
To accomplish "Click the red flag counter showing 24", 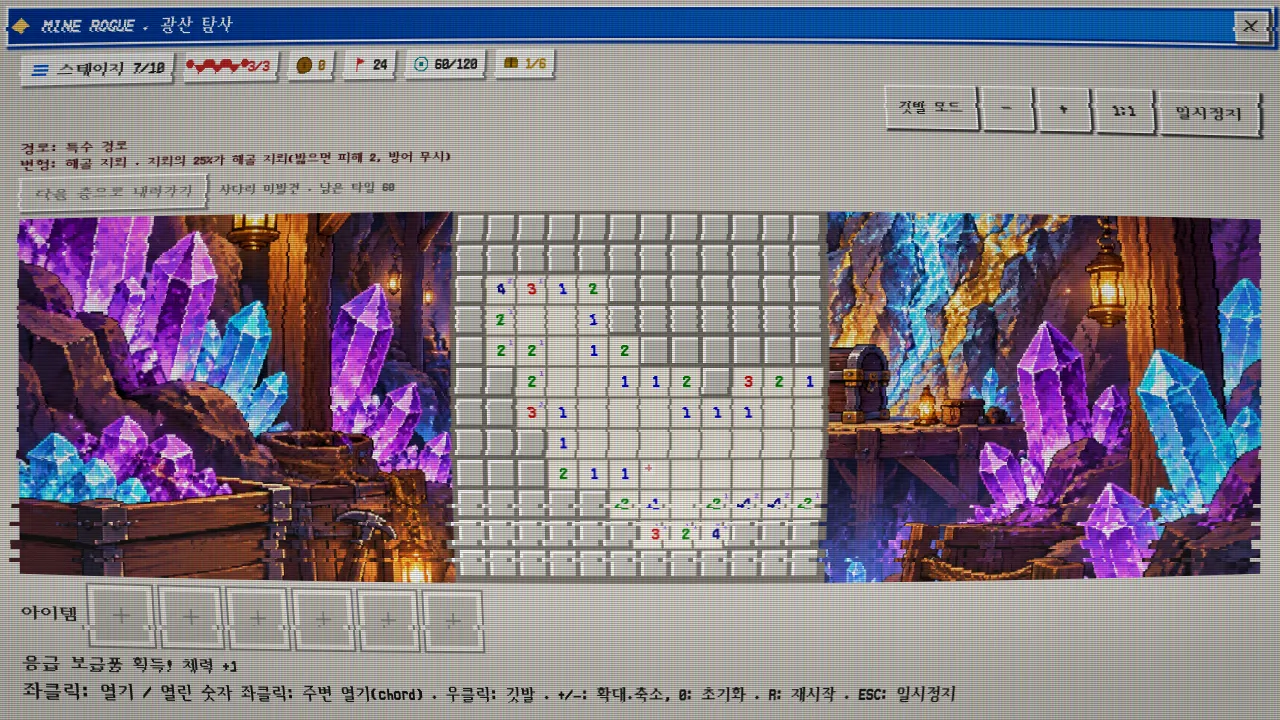I will (x=368, y=65).
